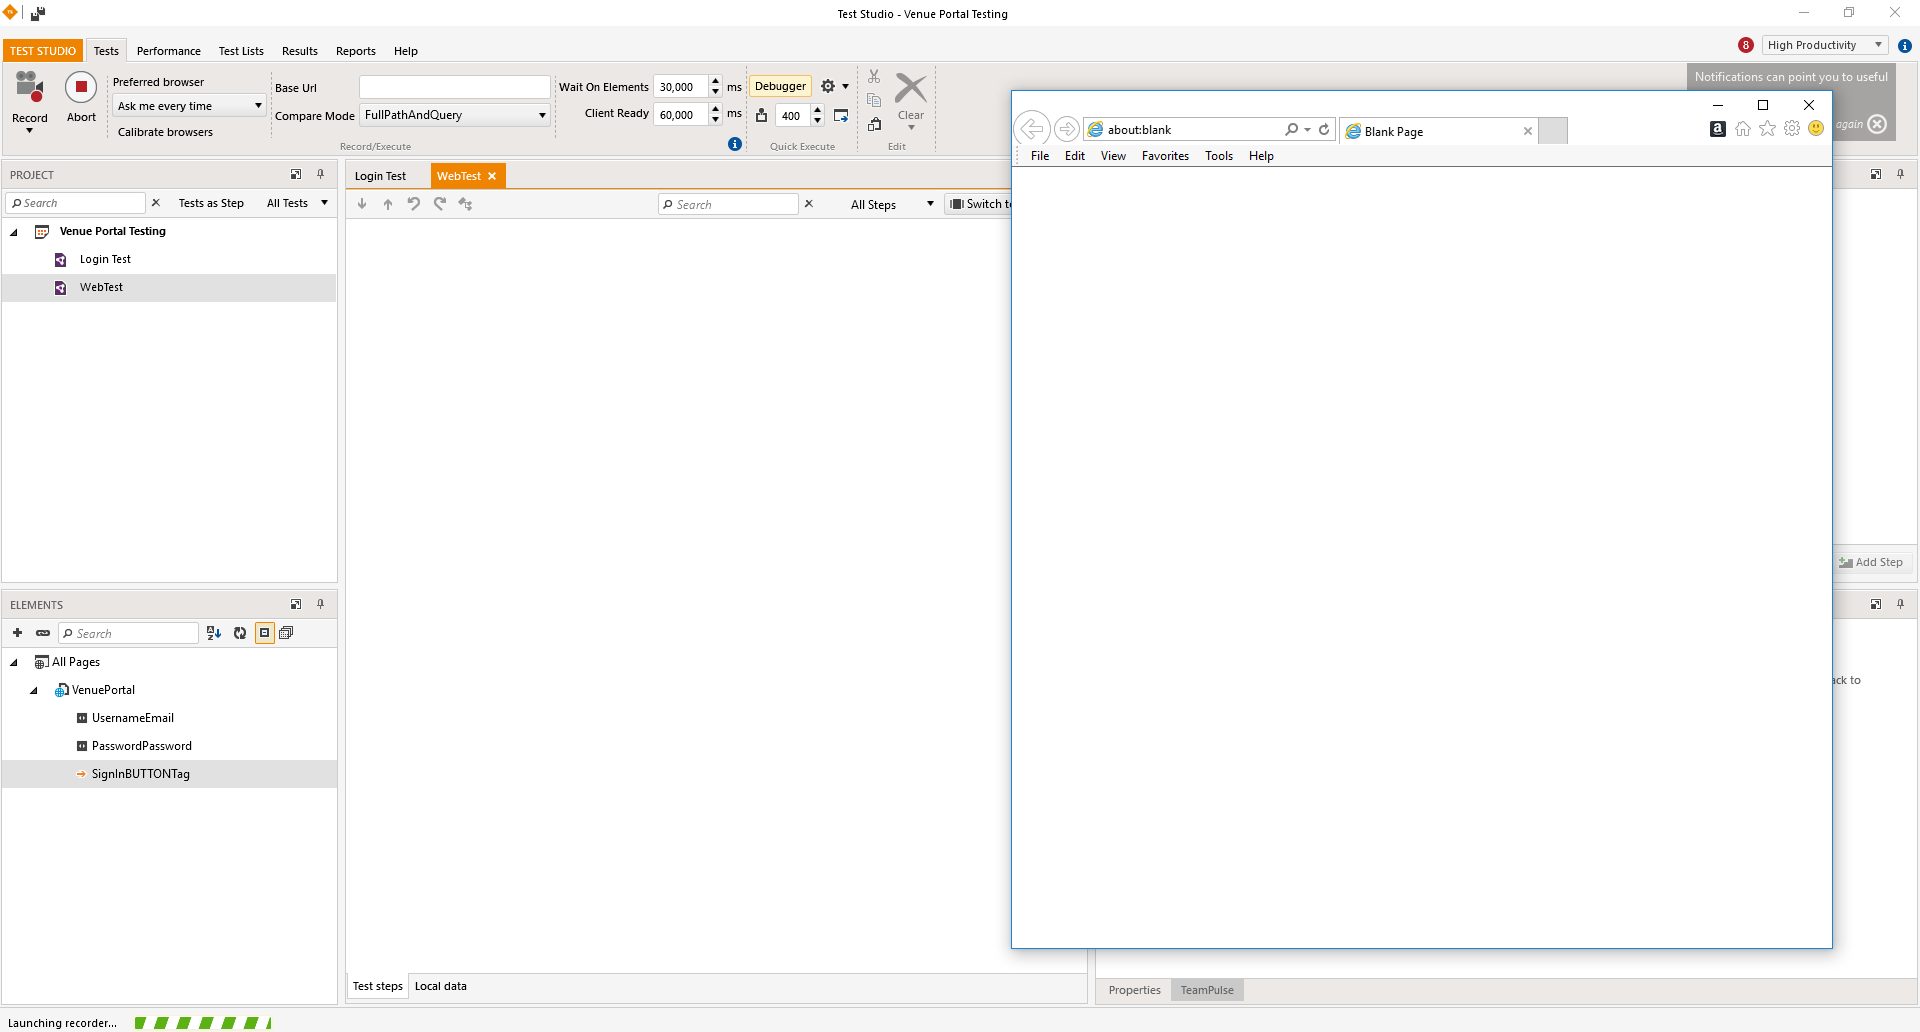
Task: Clear the Project search box
Action: 156,203
